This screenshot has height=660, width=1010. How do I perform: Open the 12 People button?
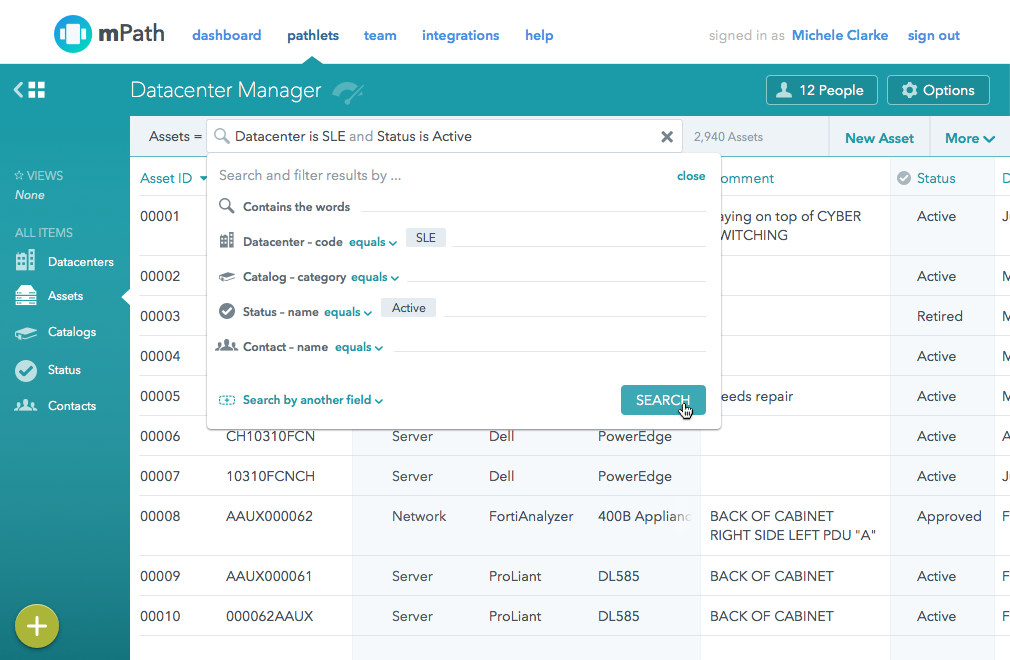821,90
